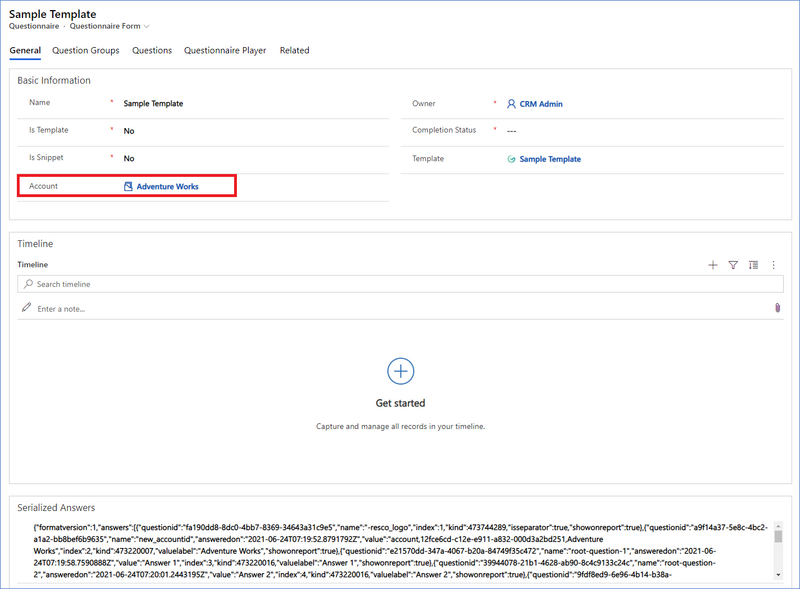Click the timeline sort order icon
Image resolution: width=800 pixels, height=589 pixels.
(753, 265)
